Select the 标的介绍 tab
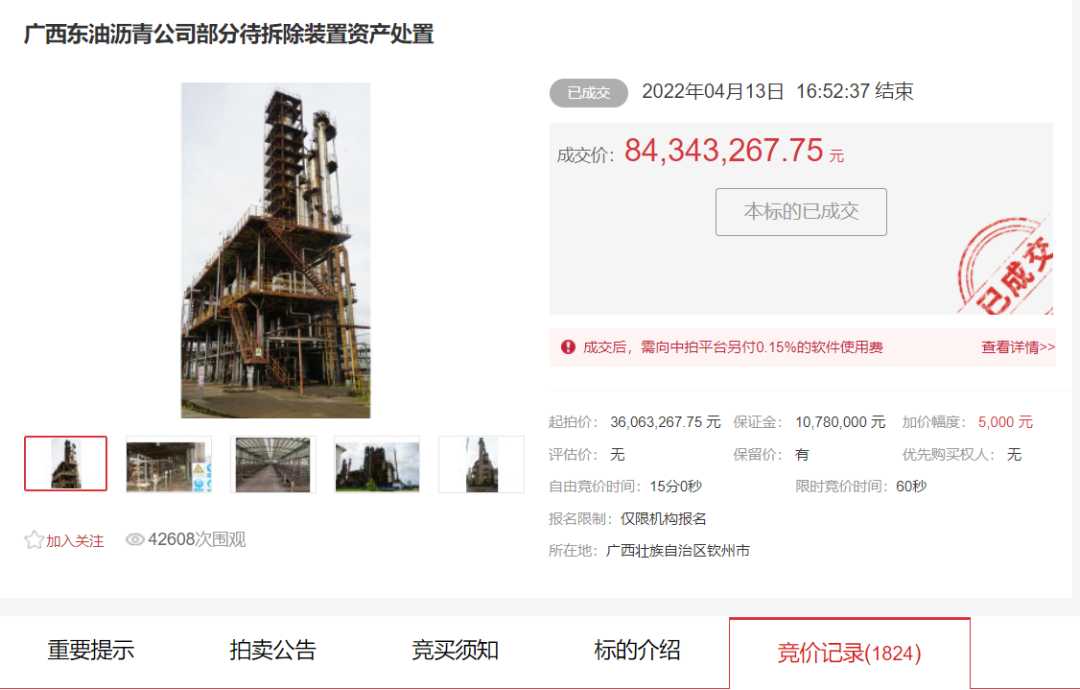The height and width of the screenshot is (690, 1080). pyautogui.click(x=637, y=651)
